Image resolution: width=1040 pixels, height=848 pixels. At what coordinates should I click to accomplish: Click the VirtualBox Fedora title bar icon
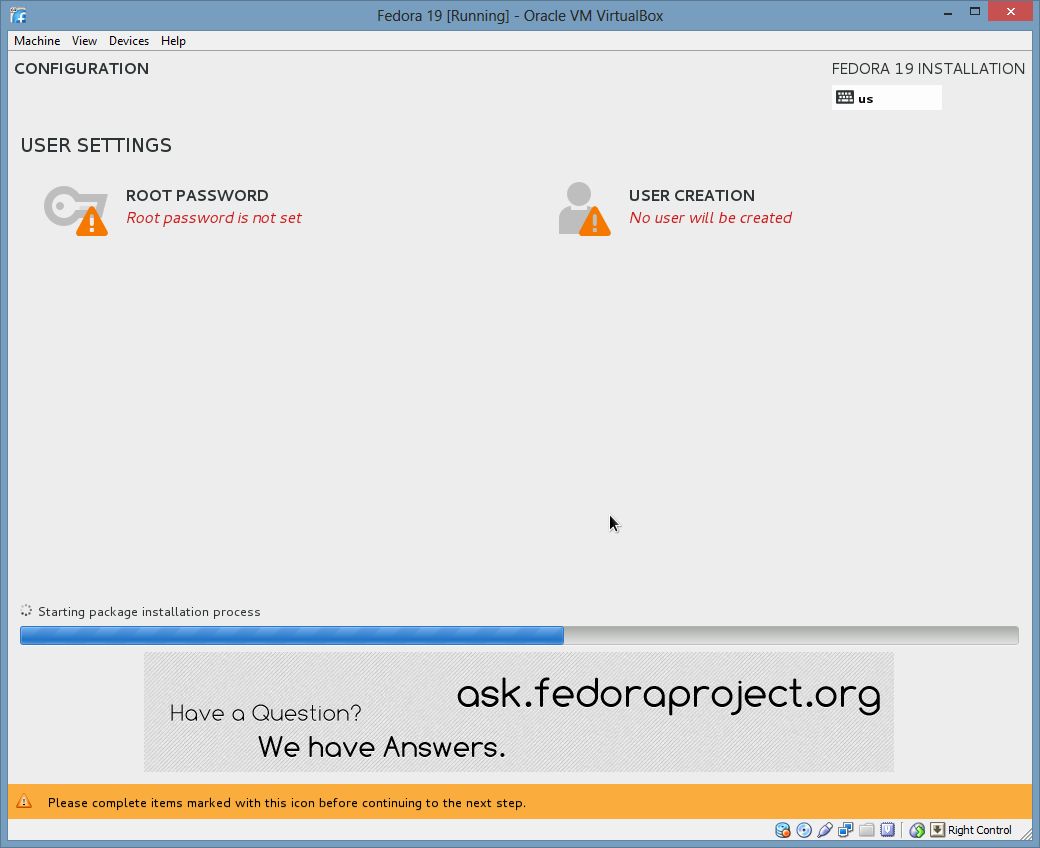pos(19,15)
